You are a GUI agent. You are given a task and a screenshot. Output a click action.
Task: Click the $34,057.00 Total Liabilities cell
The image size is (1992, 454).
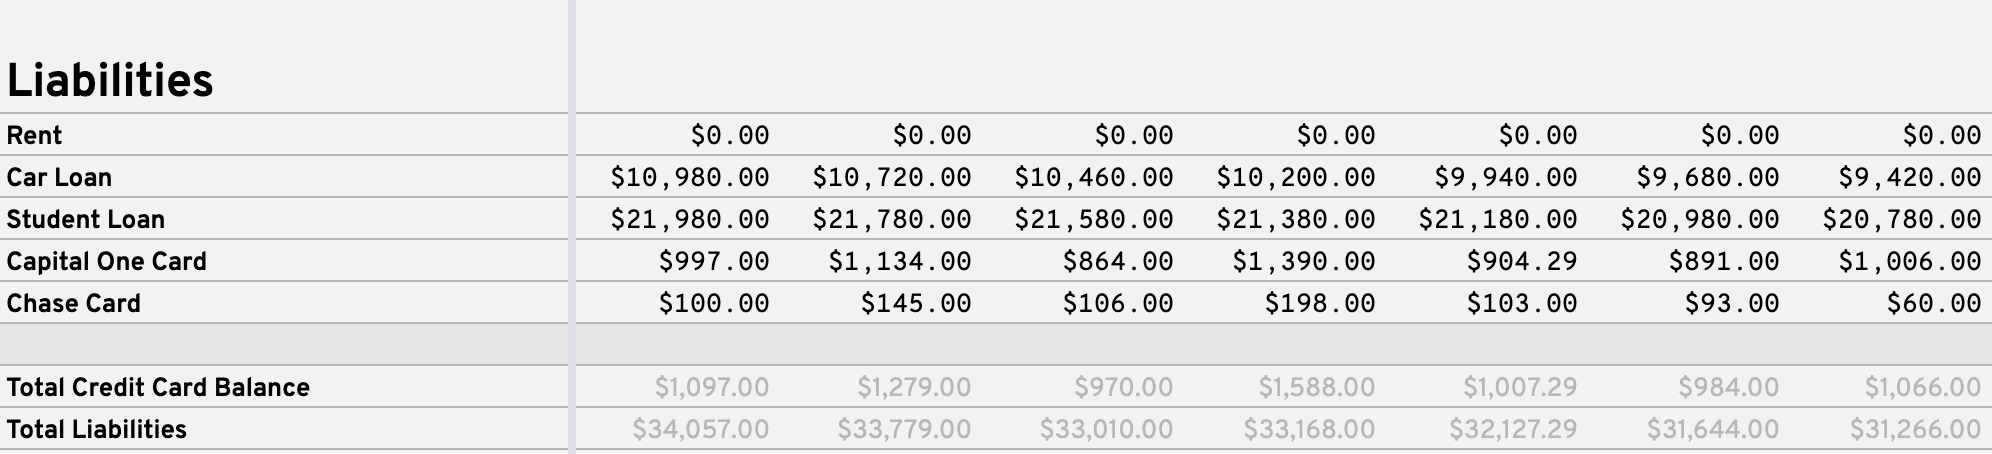pyautogui.click(x=700, y=429)
